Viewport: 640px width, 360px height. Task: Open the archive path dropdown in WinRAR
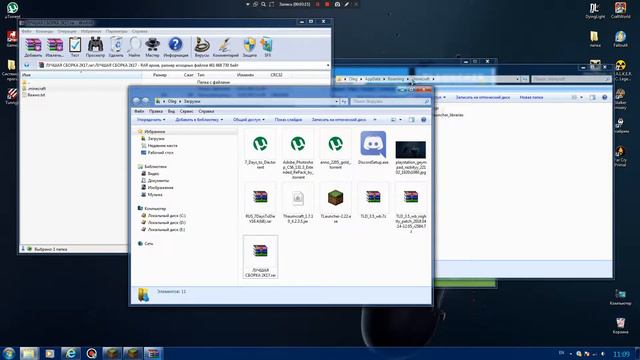tap(328, 65)
